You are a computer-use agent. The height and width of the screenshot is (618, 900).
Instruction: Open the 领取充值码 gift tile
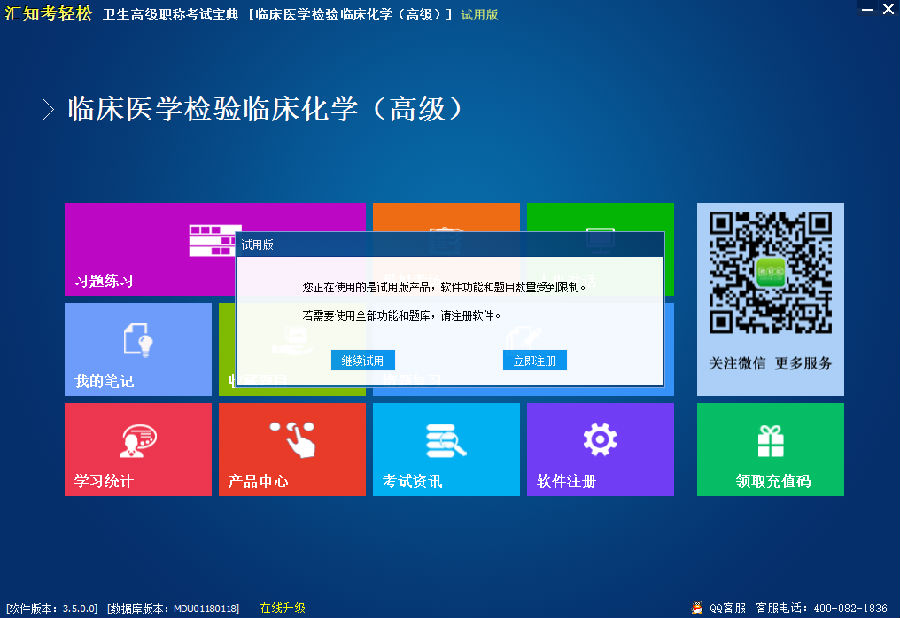tap(770, 449)
